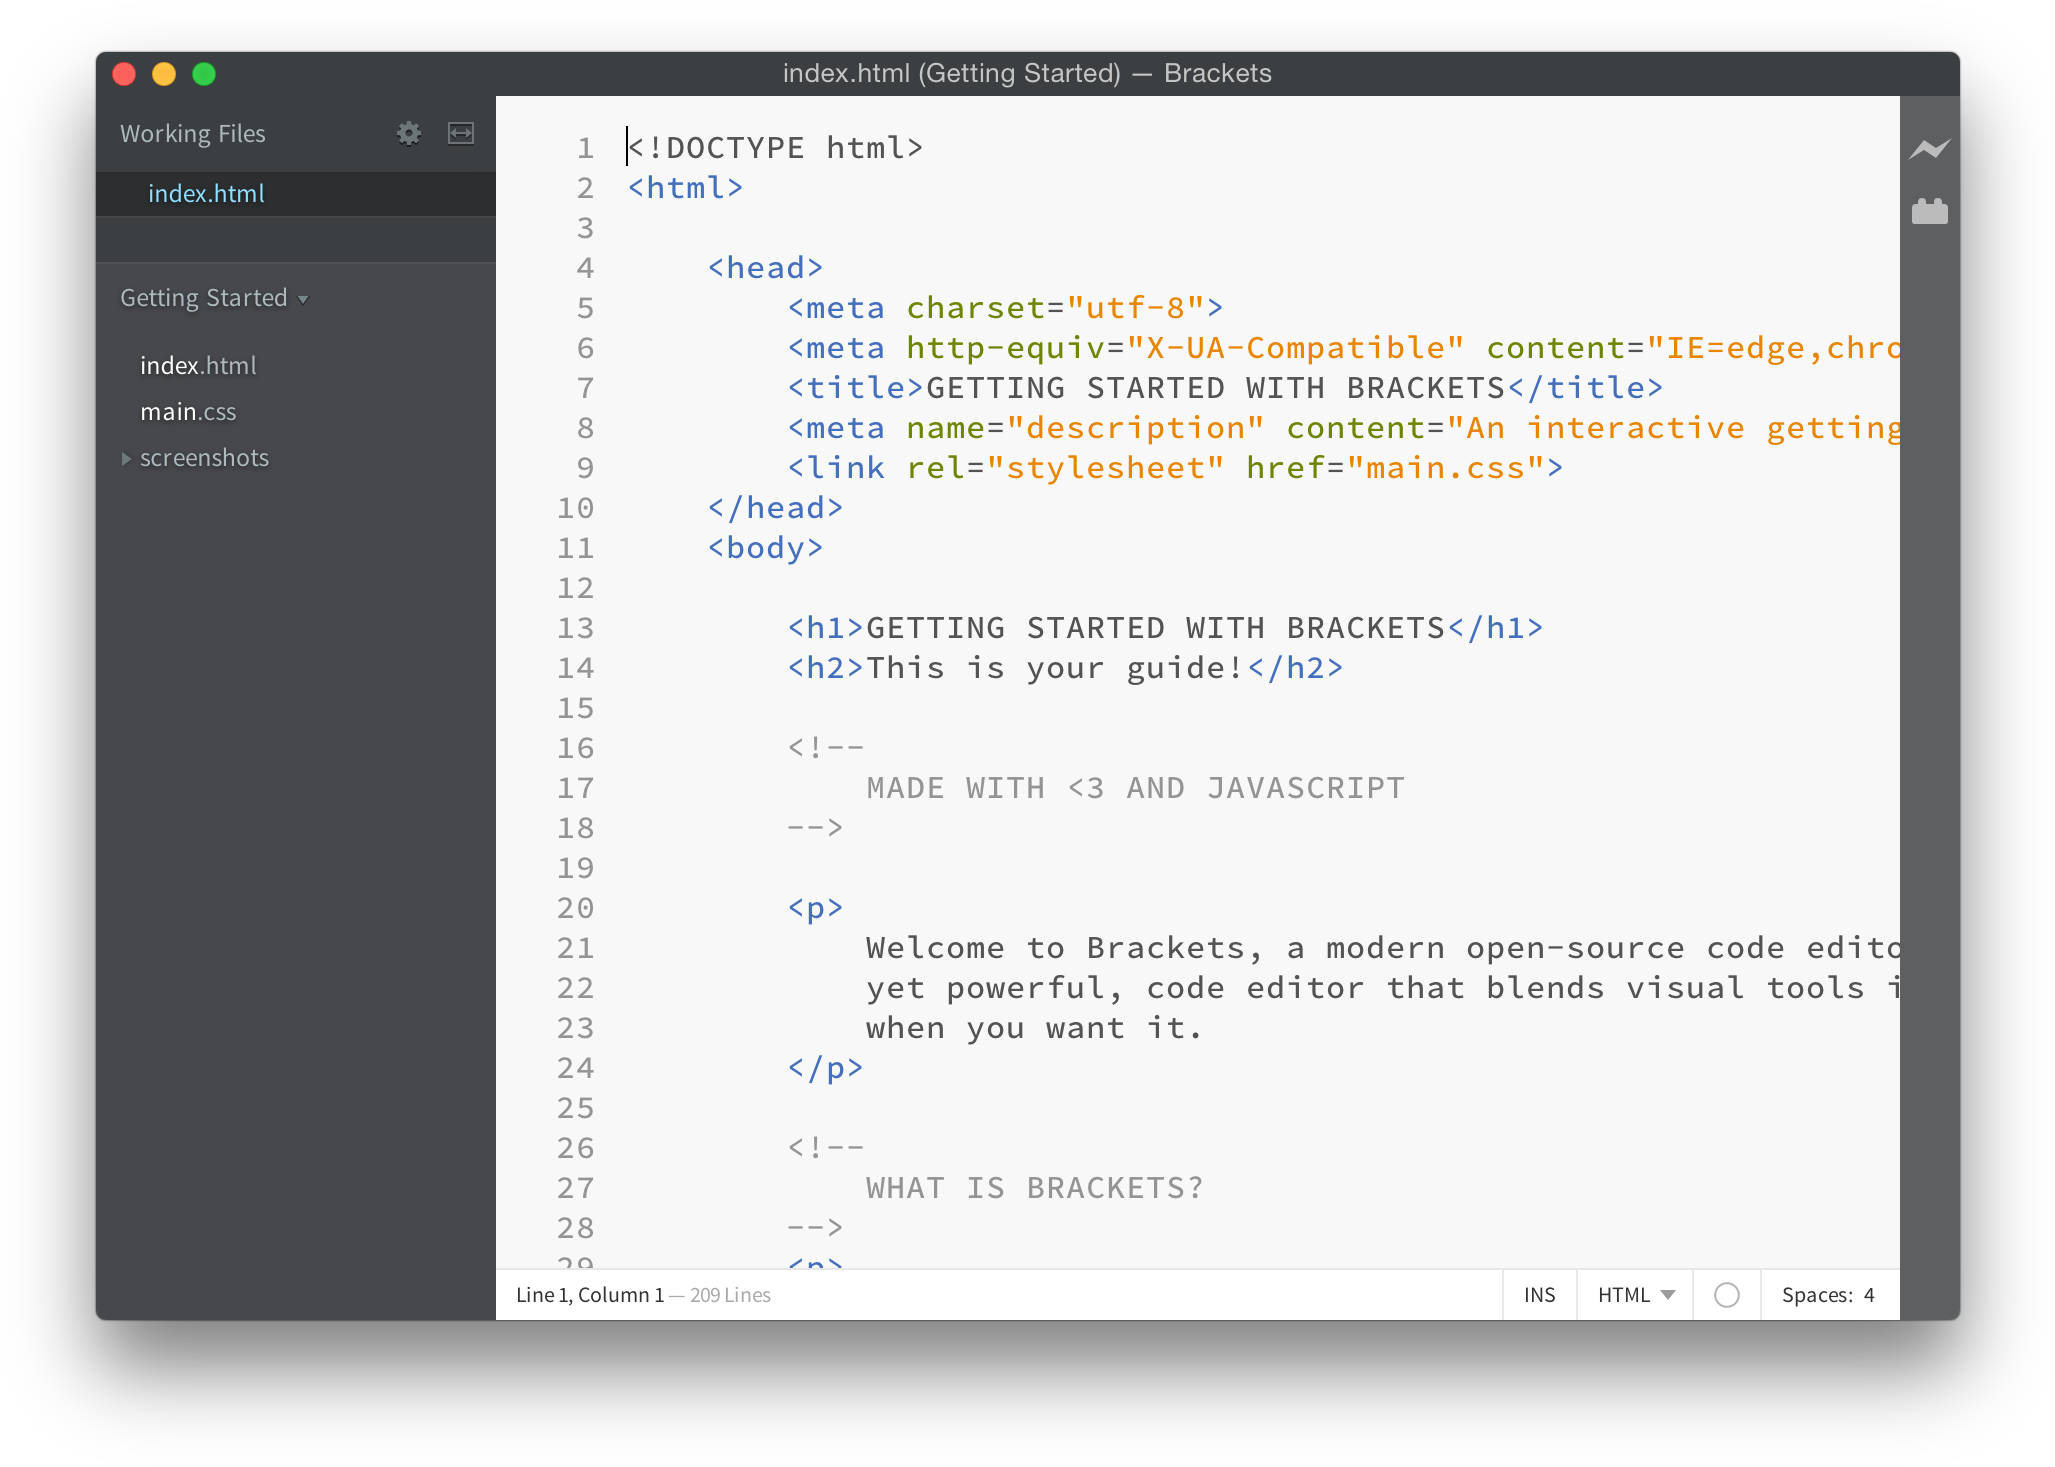The height and width of the screenshot is (1467, 2055).
Task: Click the lint status circle in status bar
Action: point(1726,1294)
